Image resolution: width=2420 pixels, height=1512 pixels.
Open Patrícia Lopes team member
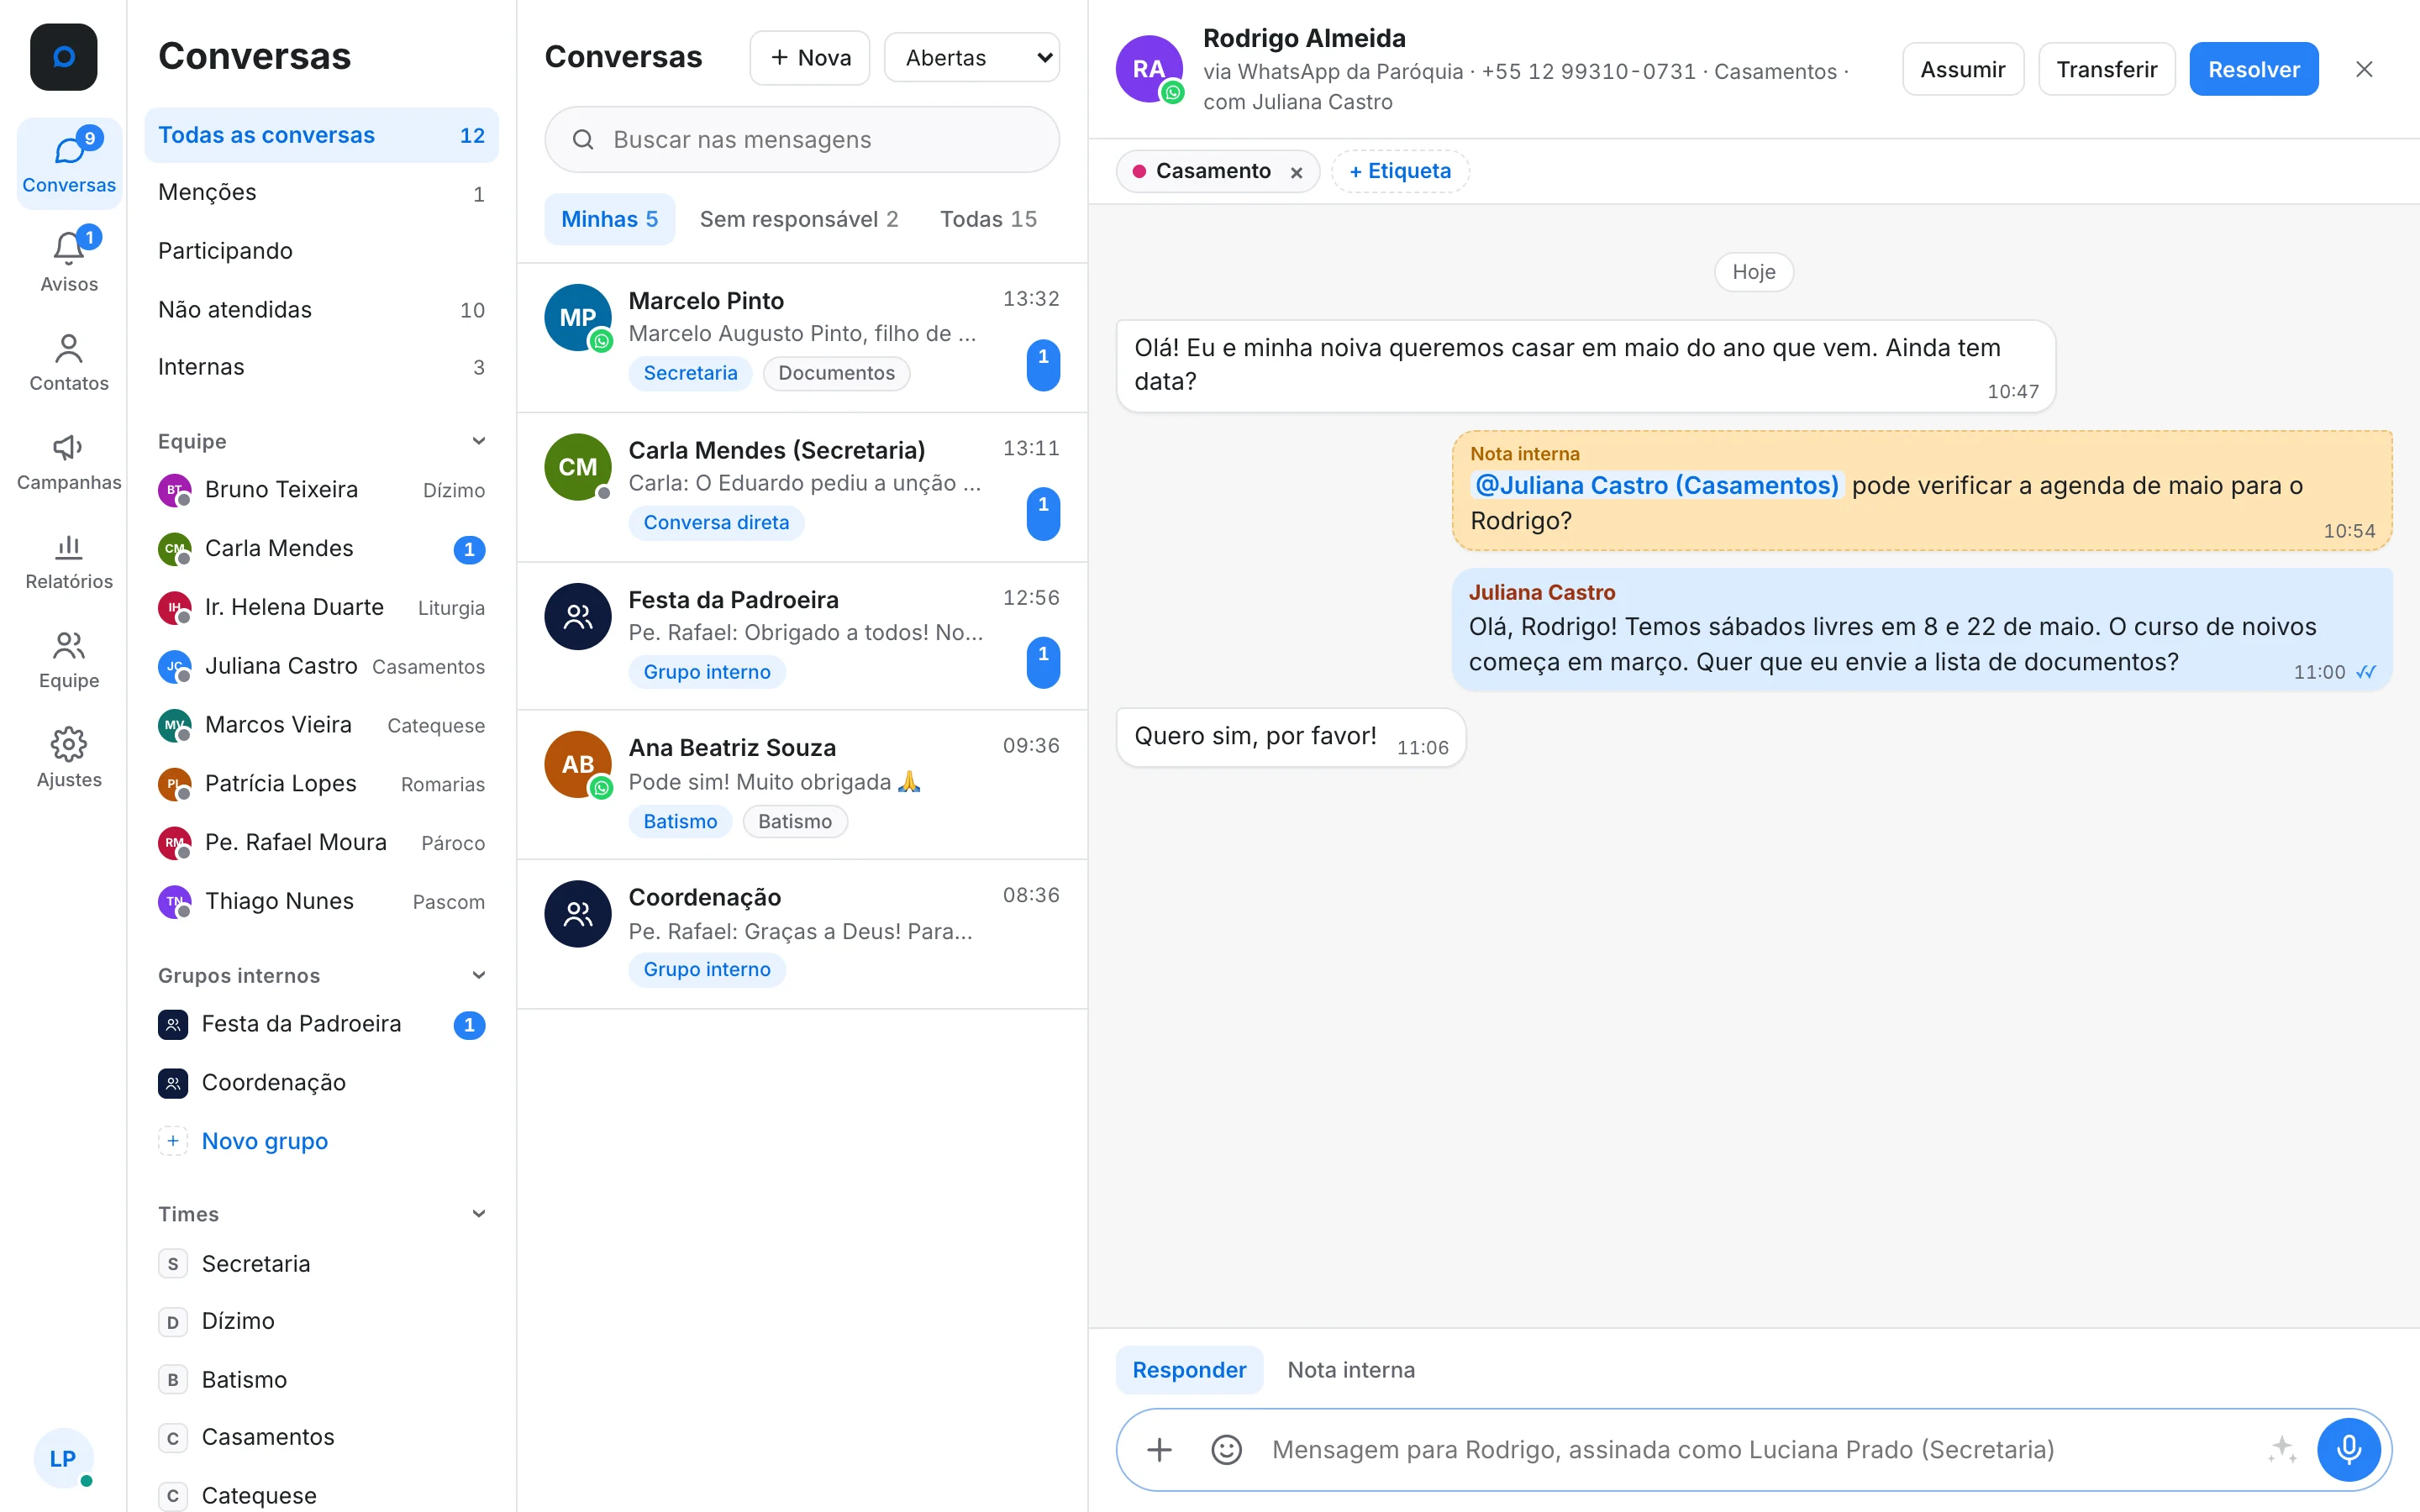(x=321, y=784)
